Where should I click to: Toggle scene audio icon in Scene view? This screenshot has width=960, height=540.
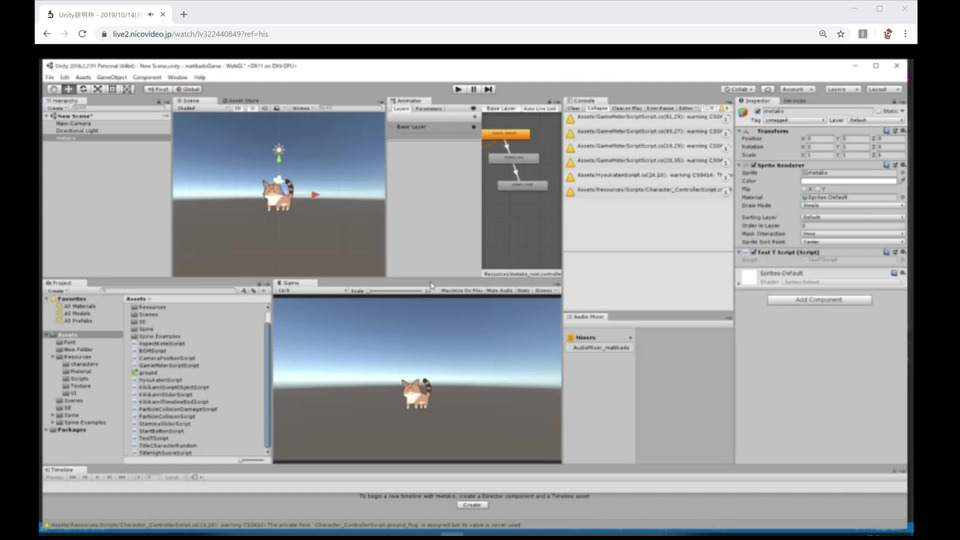click(x=264, y=108)
